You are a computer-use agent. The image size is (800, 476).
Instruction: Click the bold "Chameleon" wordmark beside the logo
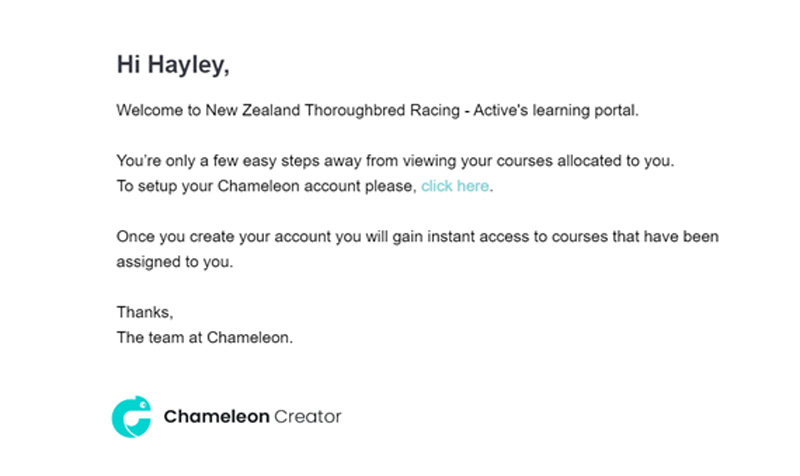pos(216,416)
